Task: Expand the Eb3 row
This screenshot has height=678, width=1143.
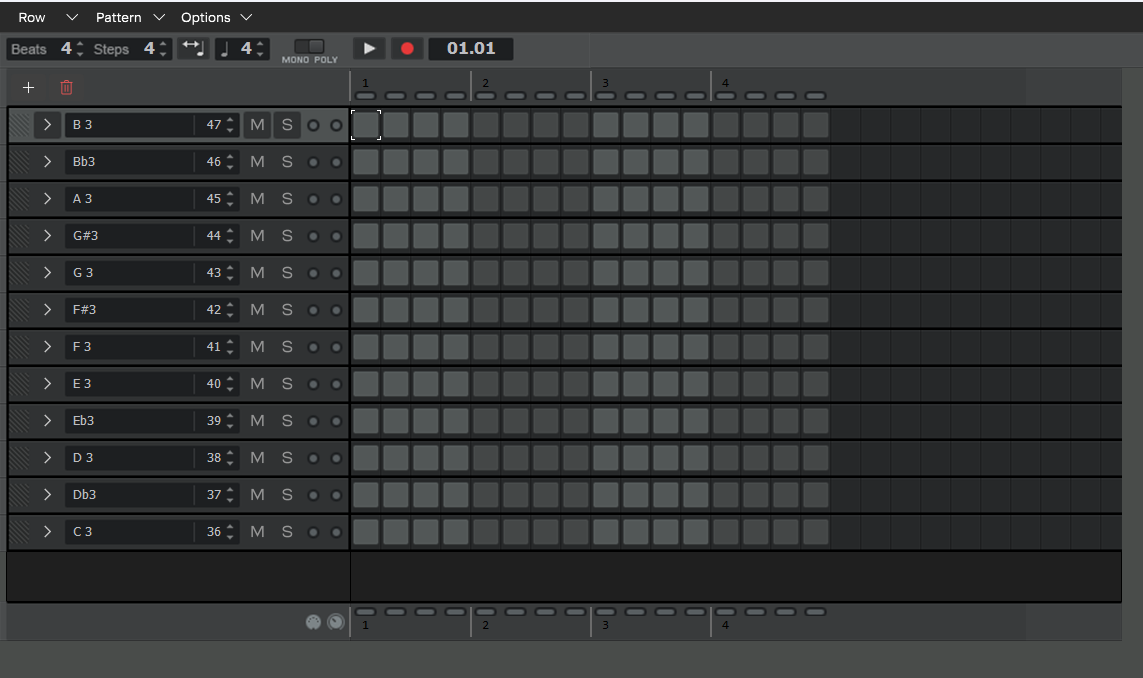Action: pos(46,420)
